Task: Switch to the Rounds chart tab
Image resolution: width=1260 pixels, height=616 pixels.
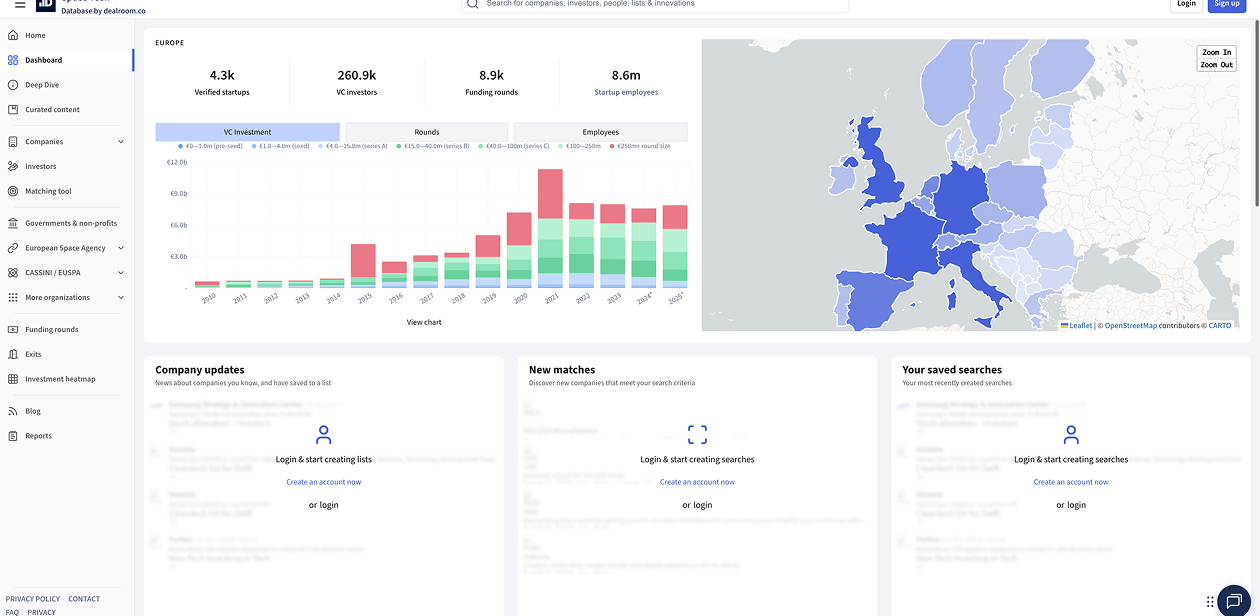Action: (x=427, y=132)
